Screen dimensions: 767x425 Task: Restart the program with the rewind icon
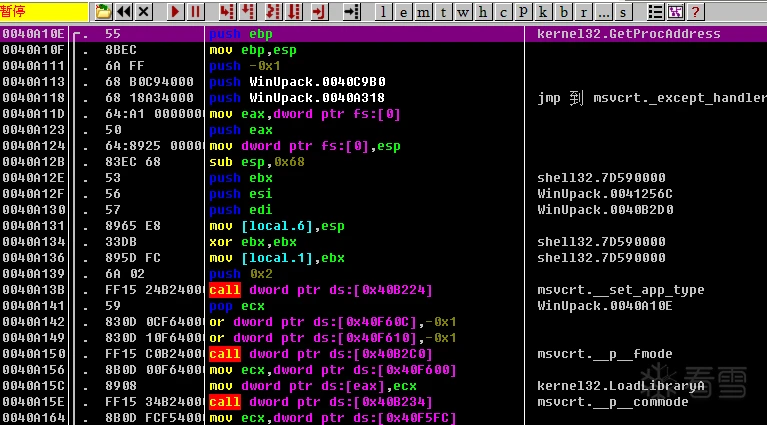point(123,12)
